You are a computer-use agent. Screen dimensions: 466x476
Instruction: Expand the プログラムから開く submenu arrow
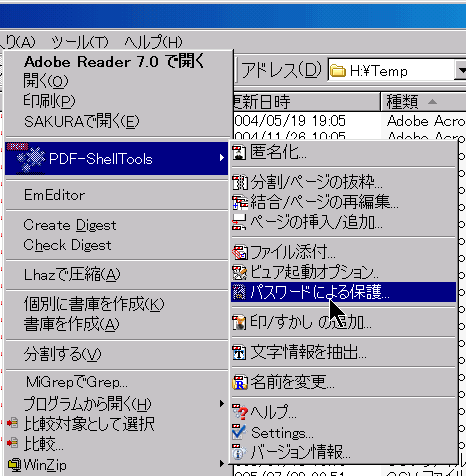(x=222, y=404)
